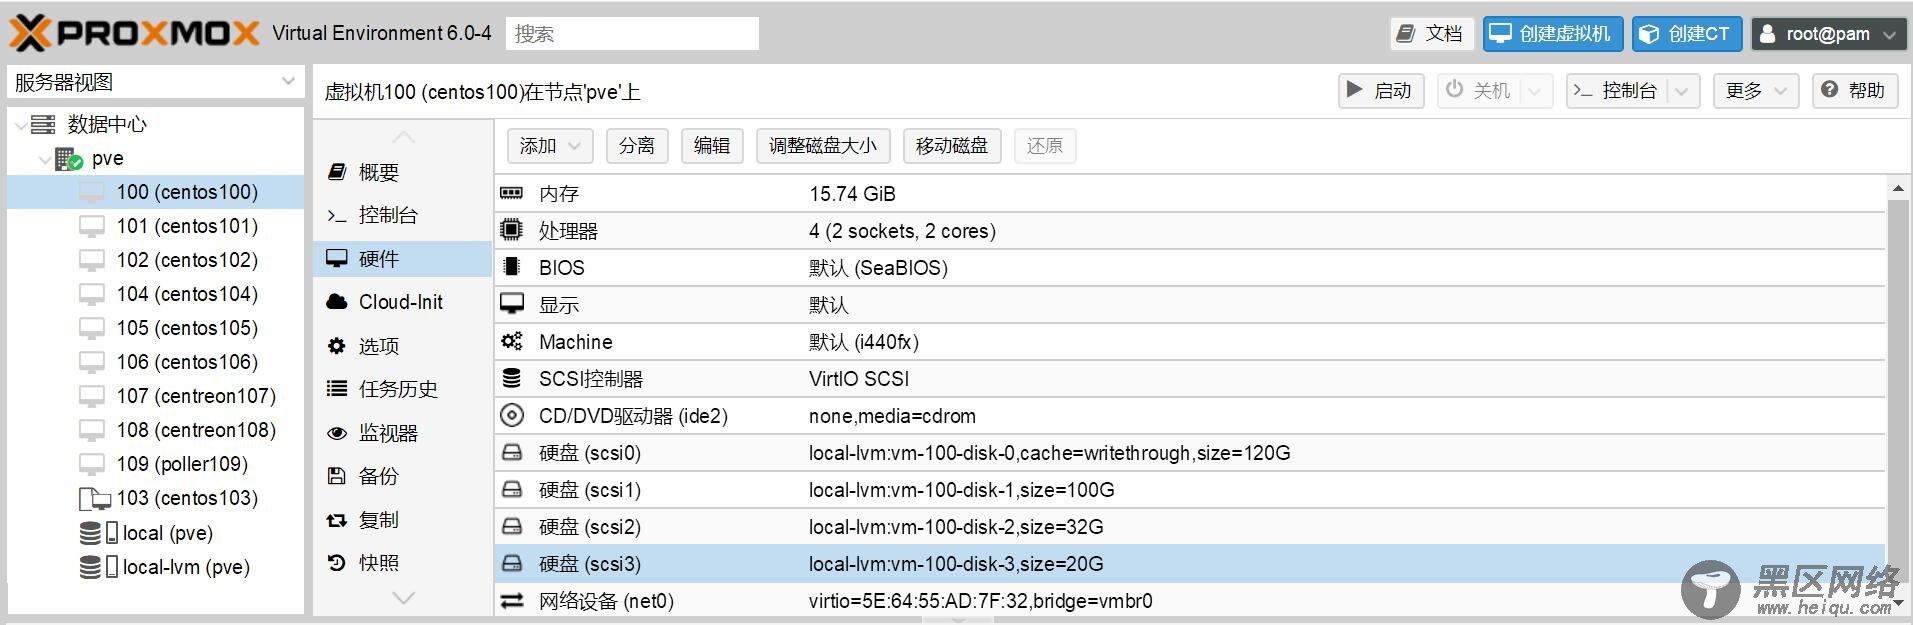Image resolution: width=1913 pixels, height=625 pixels.
Task: Select VM 100 (centos100) in tree
Action: pos(156,192)
